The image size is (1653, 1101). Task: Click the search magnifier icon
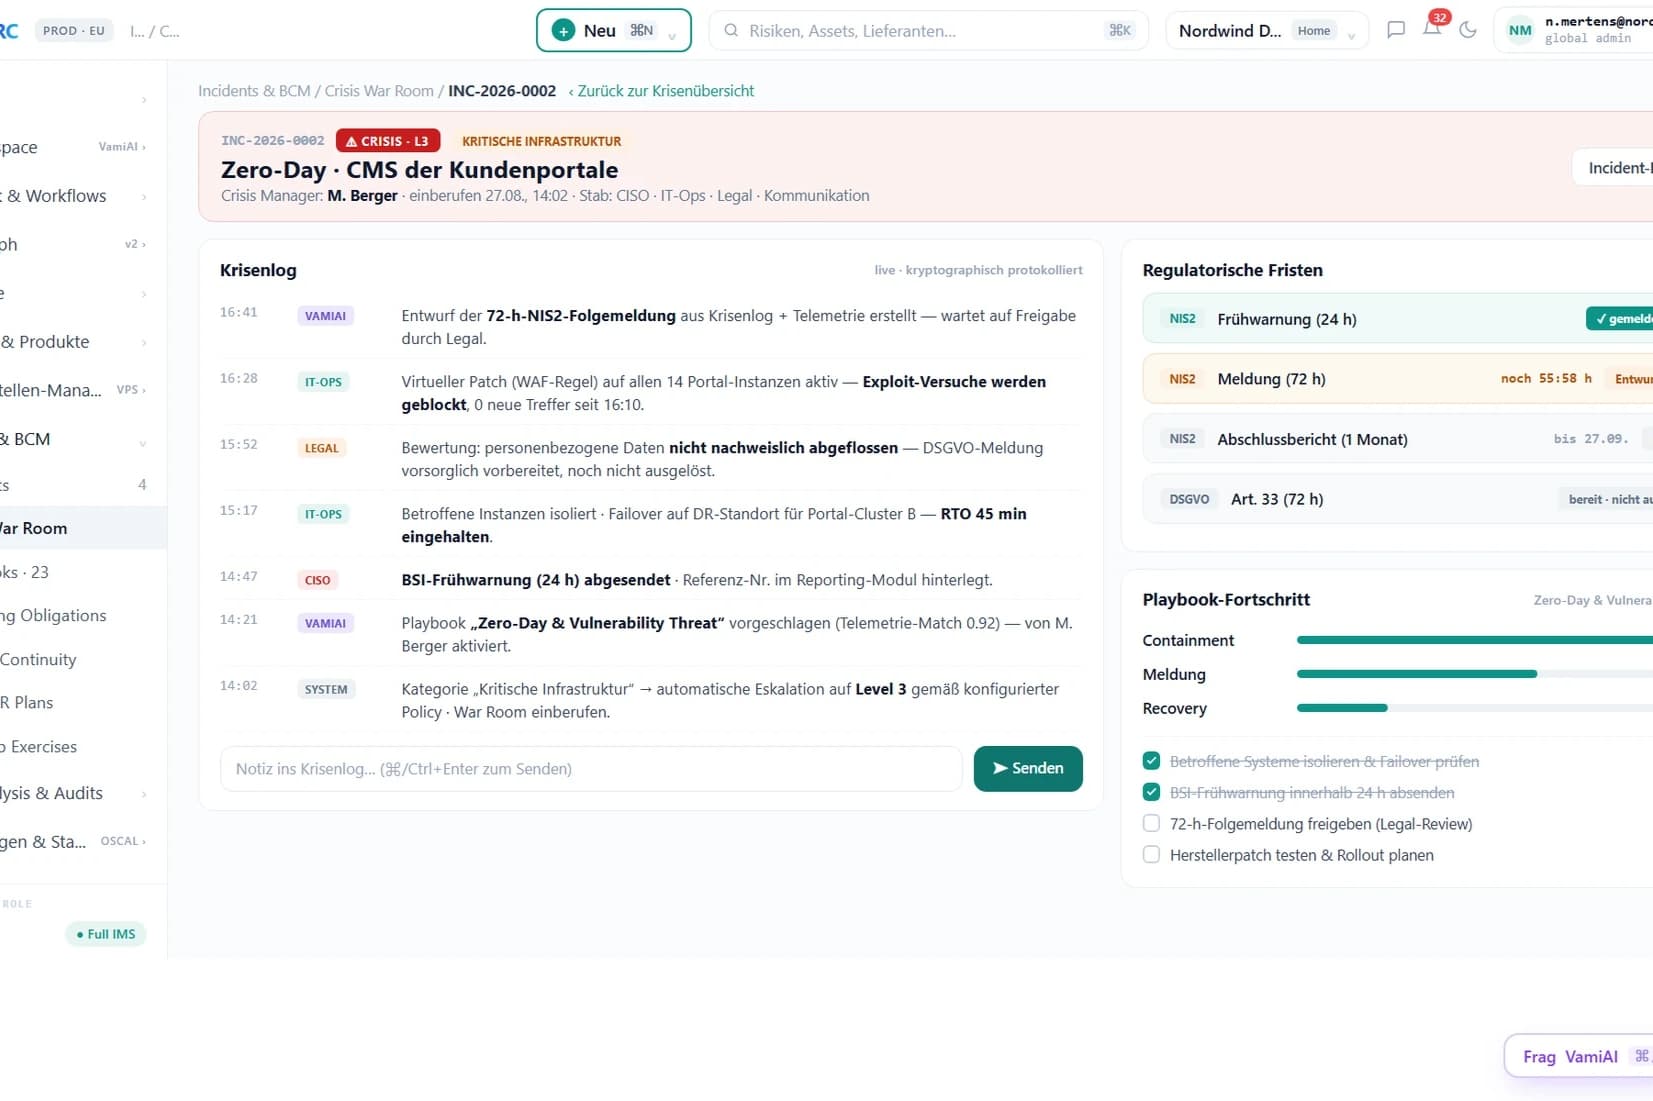pos(731,31)
